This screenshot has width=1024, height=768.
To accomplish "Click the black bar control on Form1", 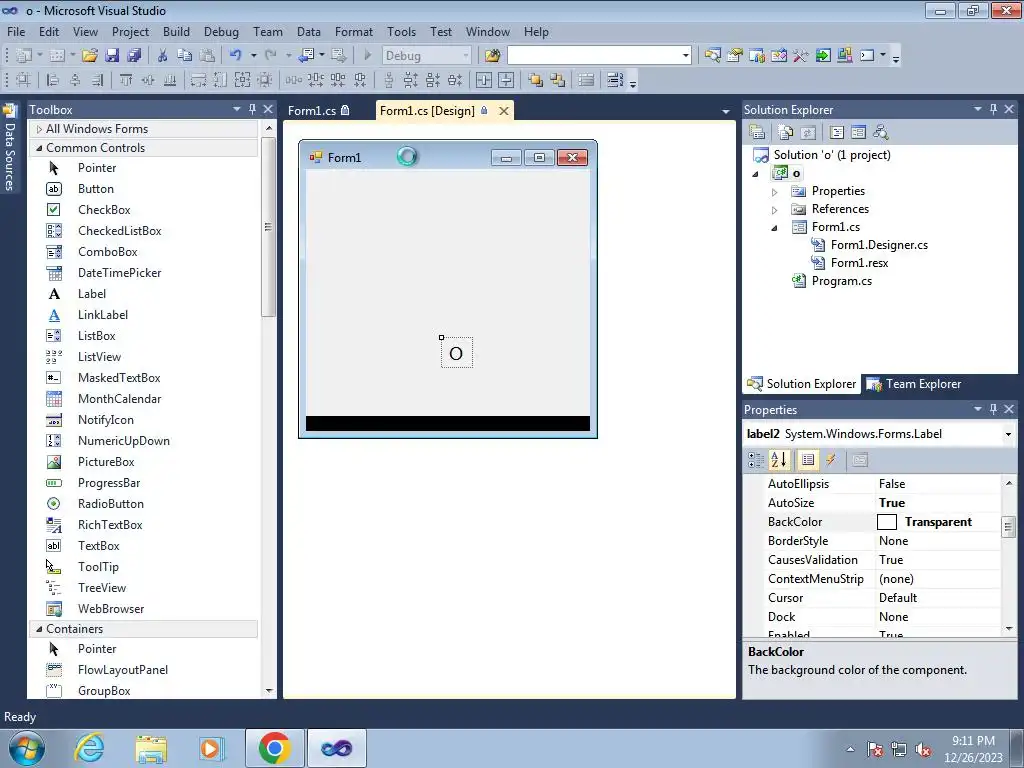I will (x=447, y=424).
